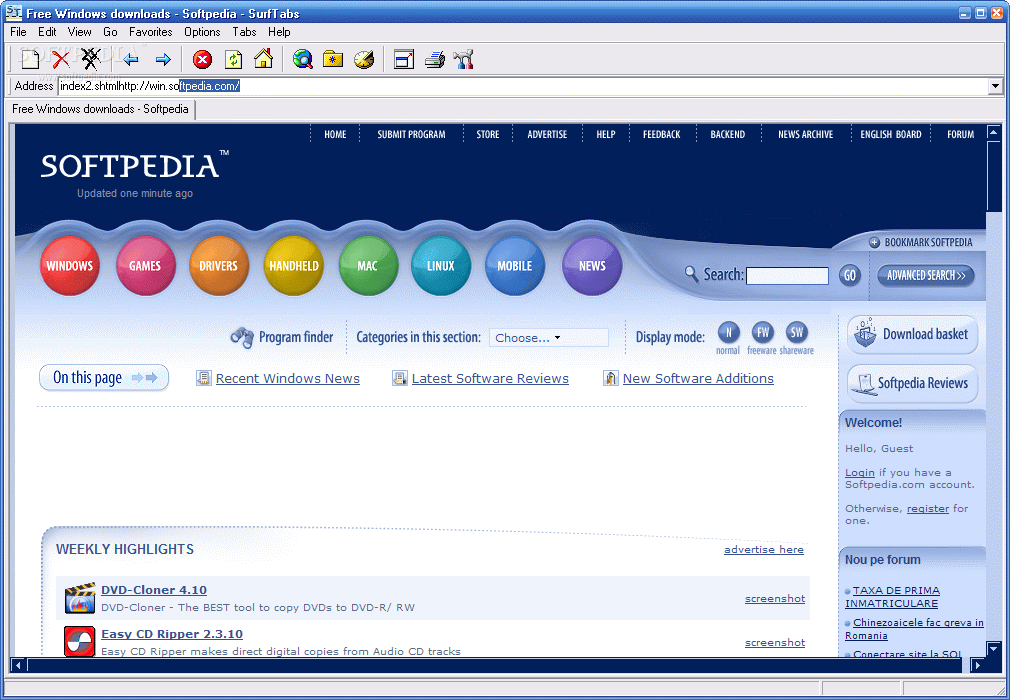Image resolution: width=1010 pixels, height=700 pixels.
Task: Open the home page via house icon
Action: (263, 59)
